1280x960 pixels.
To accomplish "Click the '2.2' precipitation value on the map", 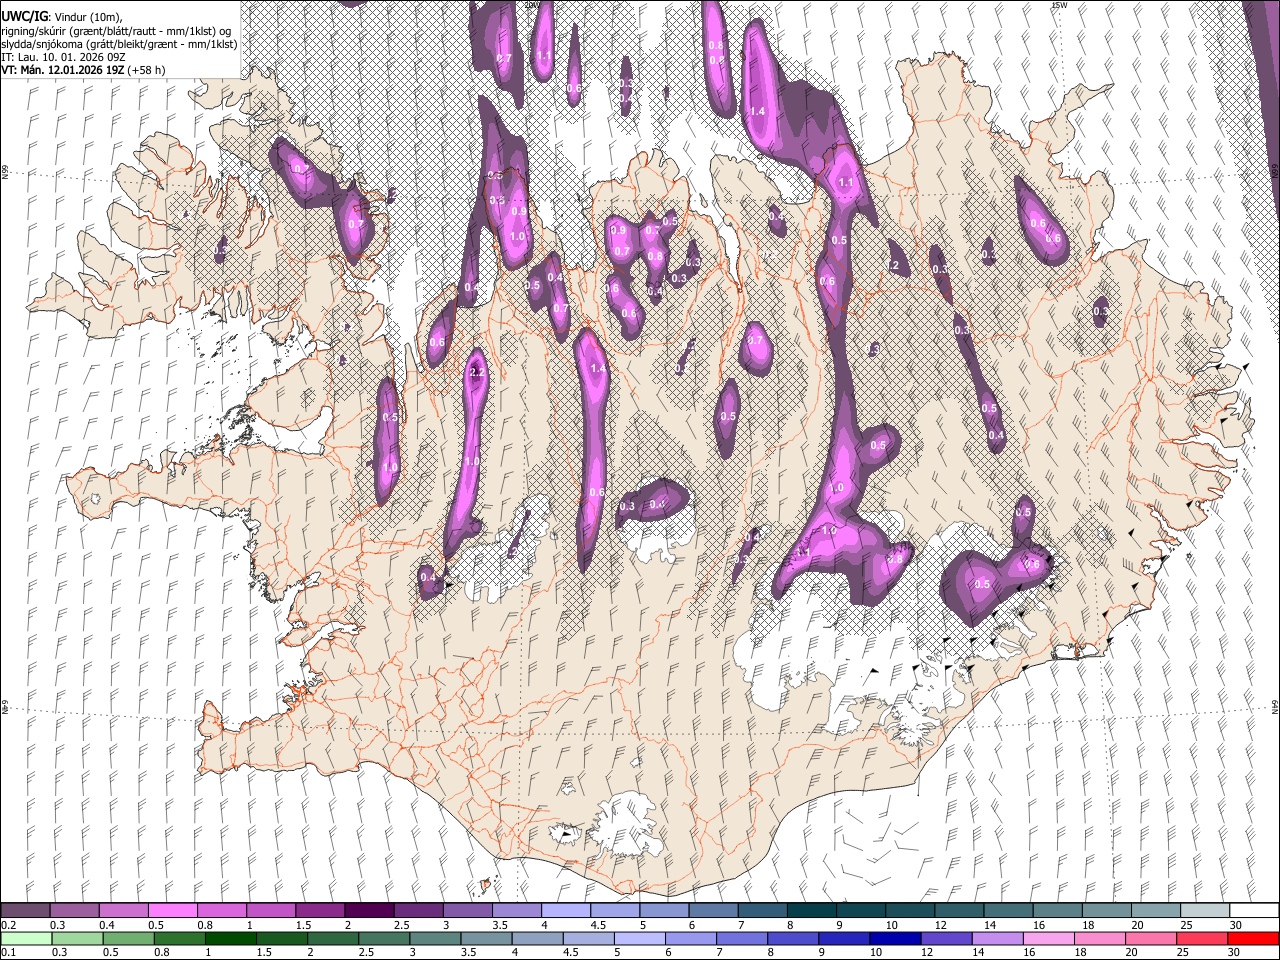I will [x=476, y=373].
